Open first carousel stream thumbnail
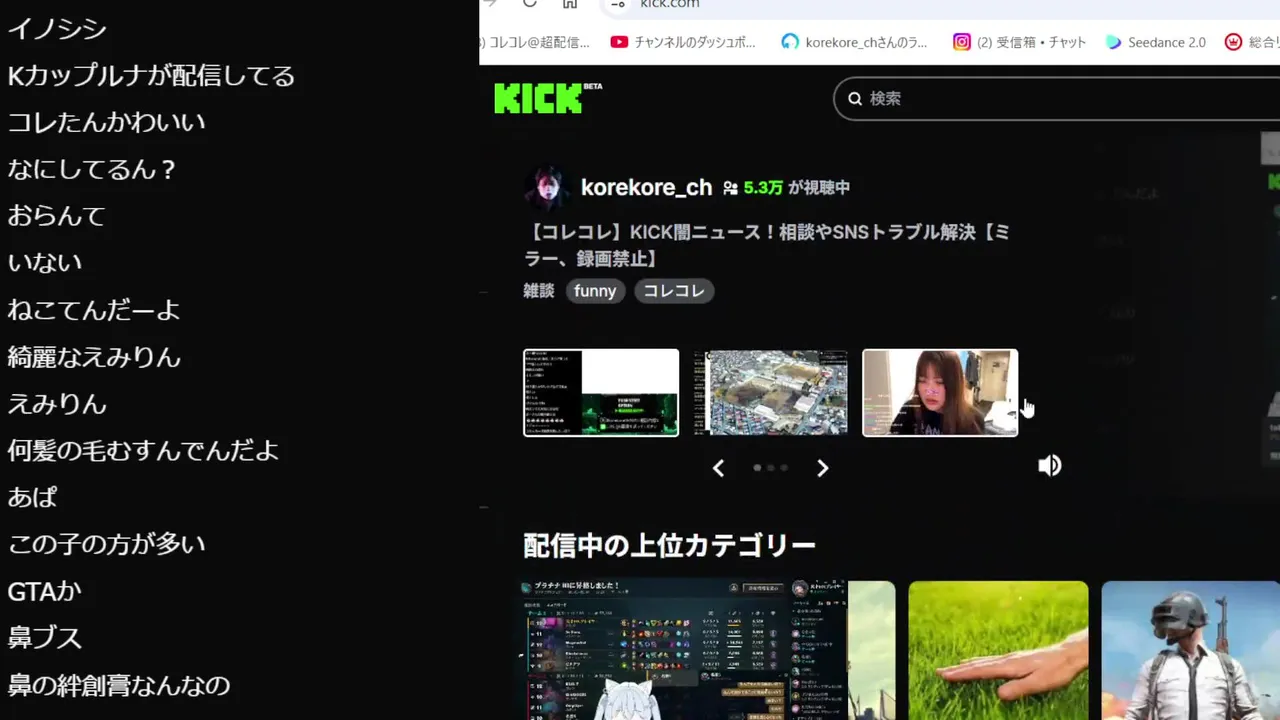1280x720 pixels. click(601, 392)
